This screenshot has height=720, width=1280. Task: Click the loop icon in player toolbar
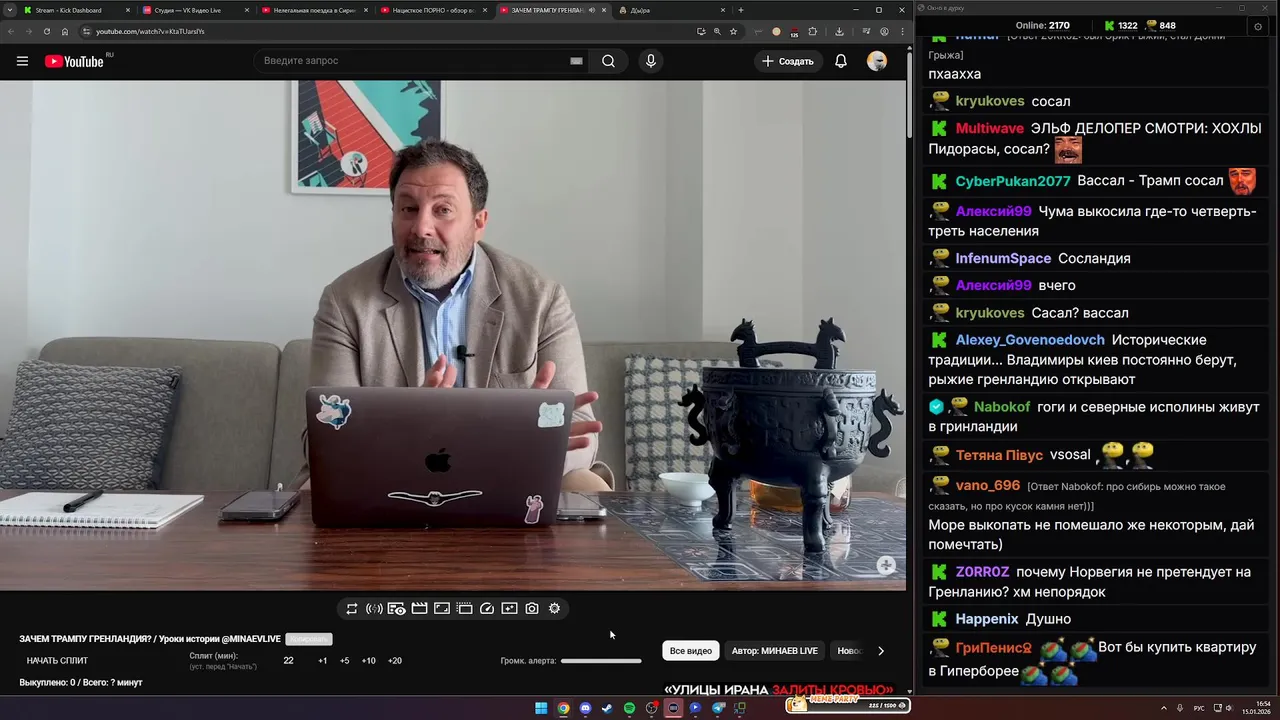(352, 608)
